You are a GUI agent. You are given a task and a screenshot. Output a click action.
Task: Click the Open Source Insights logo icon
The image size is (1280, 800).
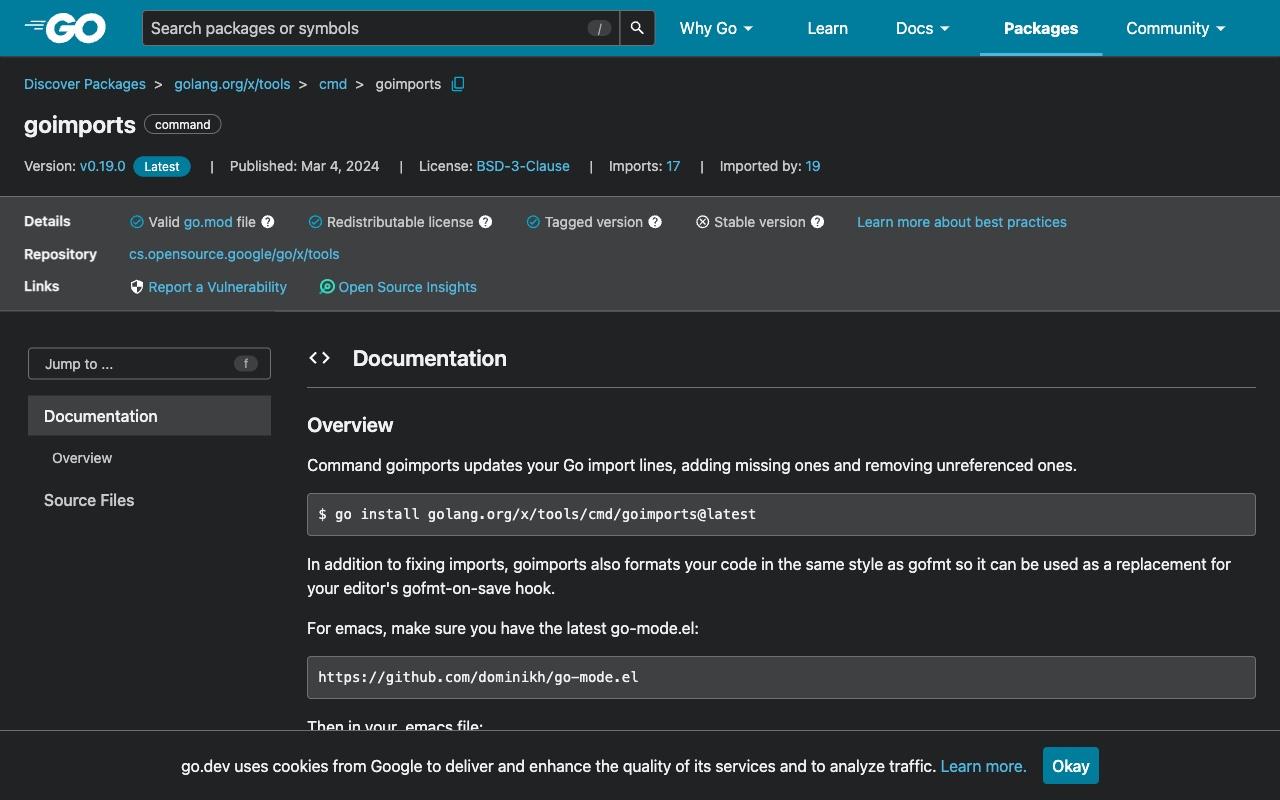click(327, 287)
